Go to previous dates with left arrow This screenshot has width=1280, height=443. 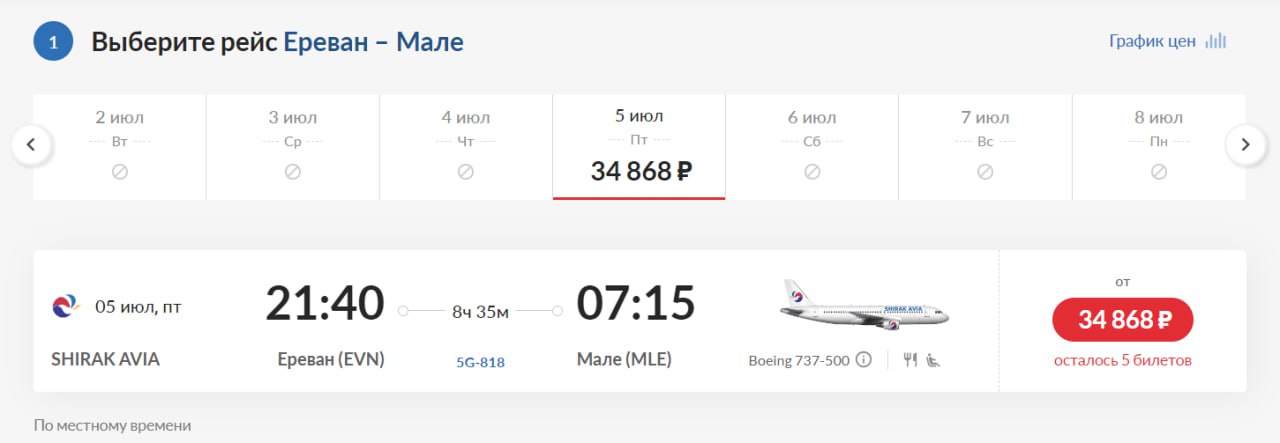coord(31,144)
